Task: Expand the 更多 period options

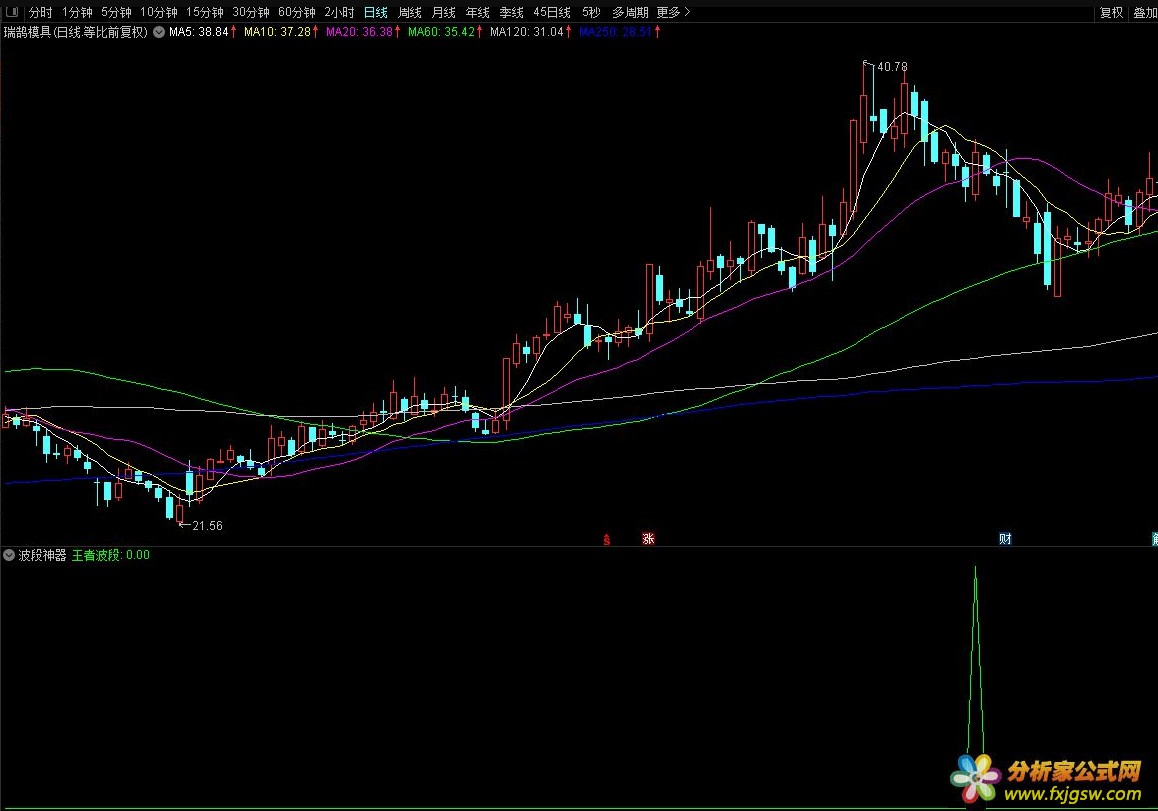Action: click(674, 13)
